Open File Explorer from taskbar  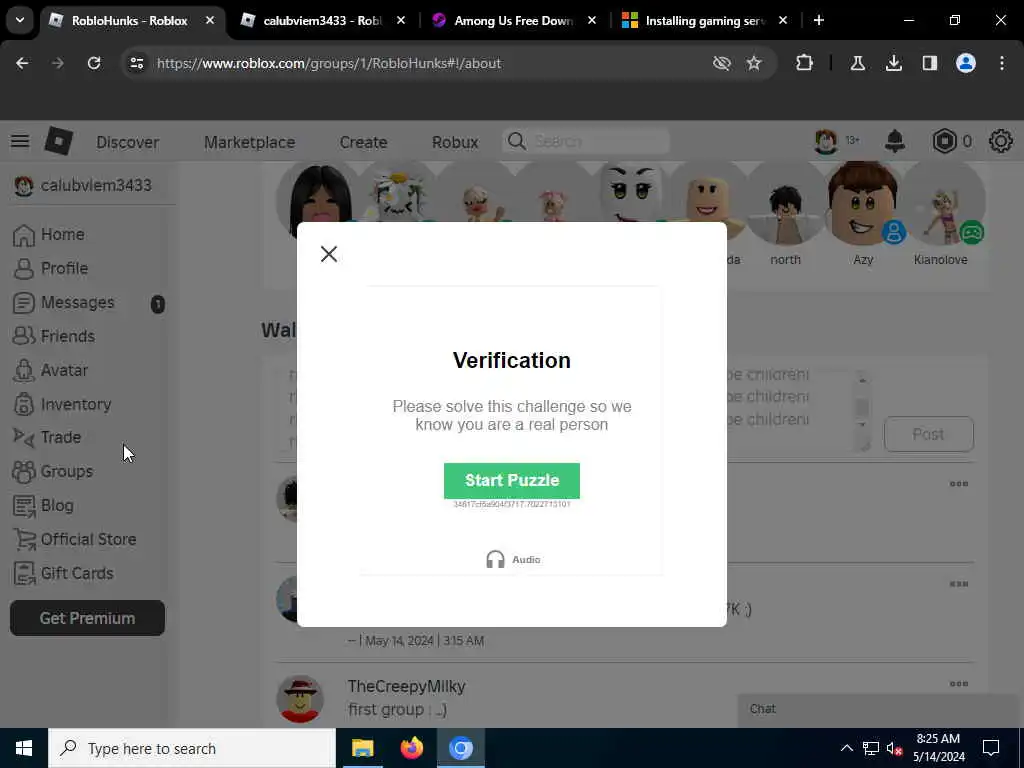pos(362,748)
